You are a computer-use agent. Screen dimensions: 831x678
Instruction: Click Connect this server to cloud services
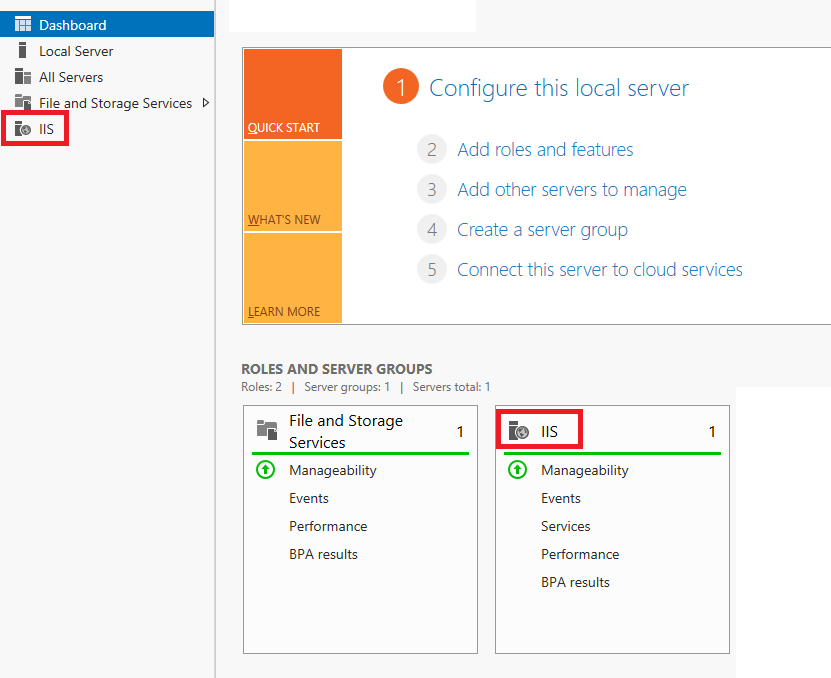(x=599, y=270)
